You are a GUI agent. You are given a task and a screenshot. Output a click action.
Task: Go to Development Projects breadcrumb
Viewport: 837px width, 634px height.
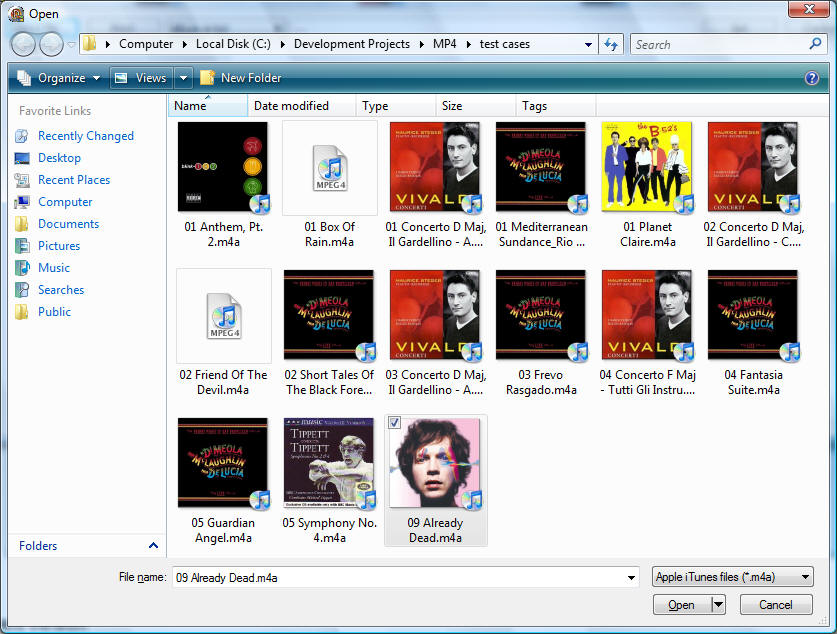click(352, 44)
